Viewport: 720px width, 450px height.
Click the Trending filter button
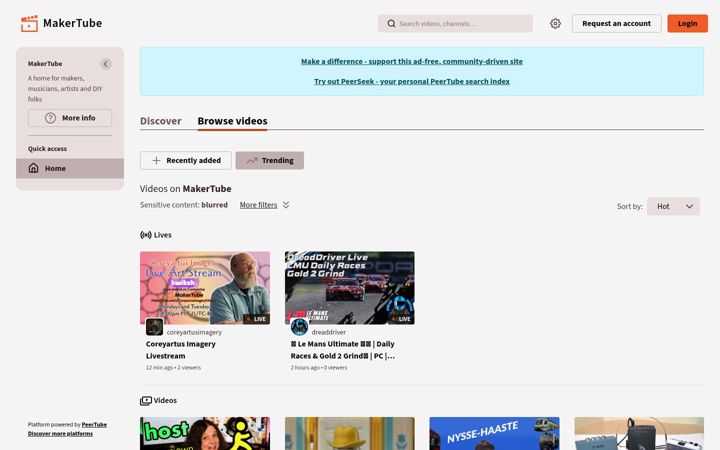tap(270, 160)
